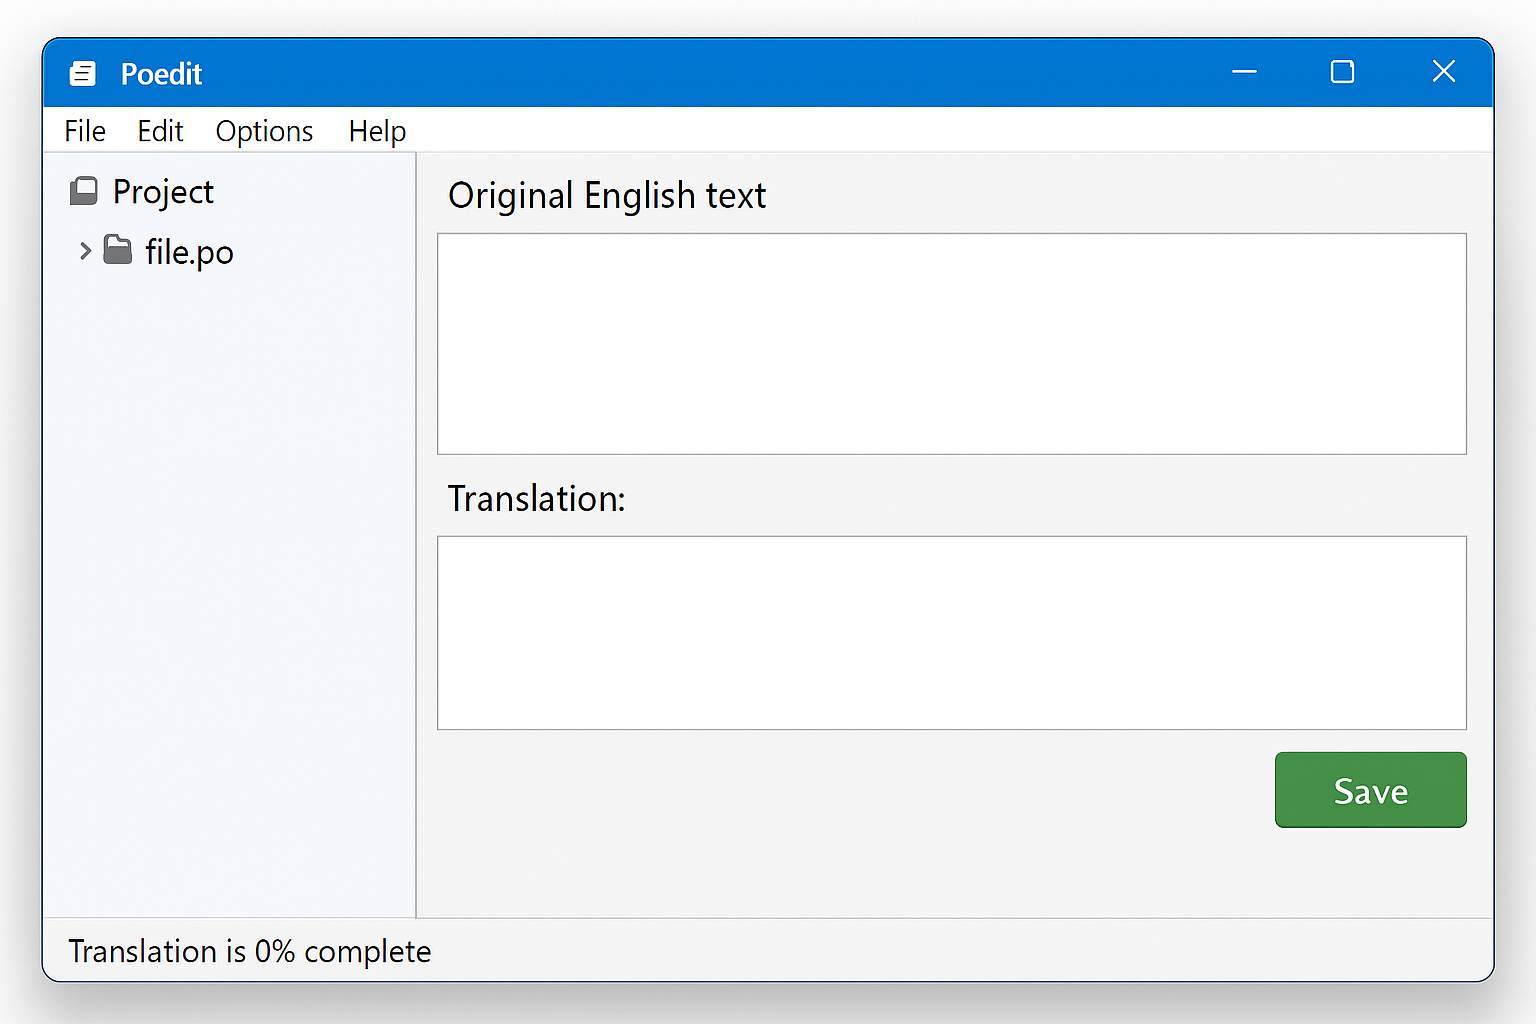Maximize the Poedit window
Screen dimensions: 1536x1024
coord(1342,72)
